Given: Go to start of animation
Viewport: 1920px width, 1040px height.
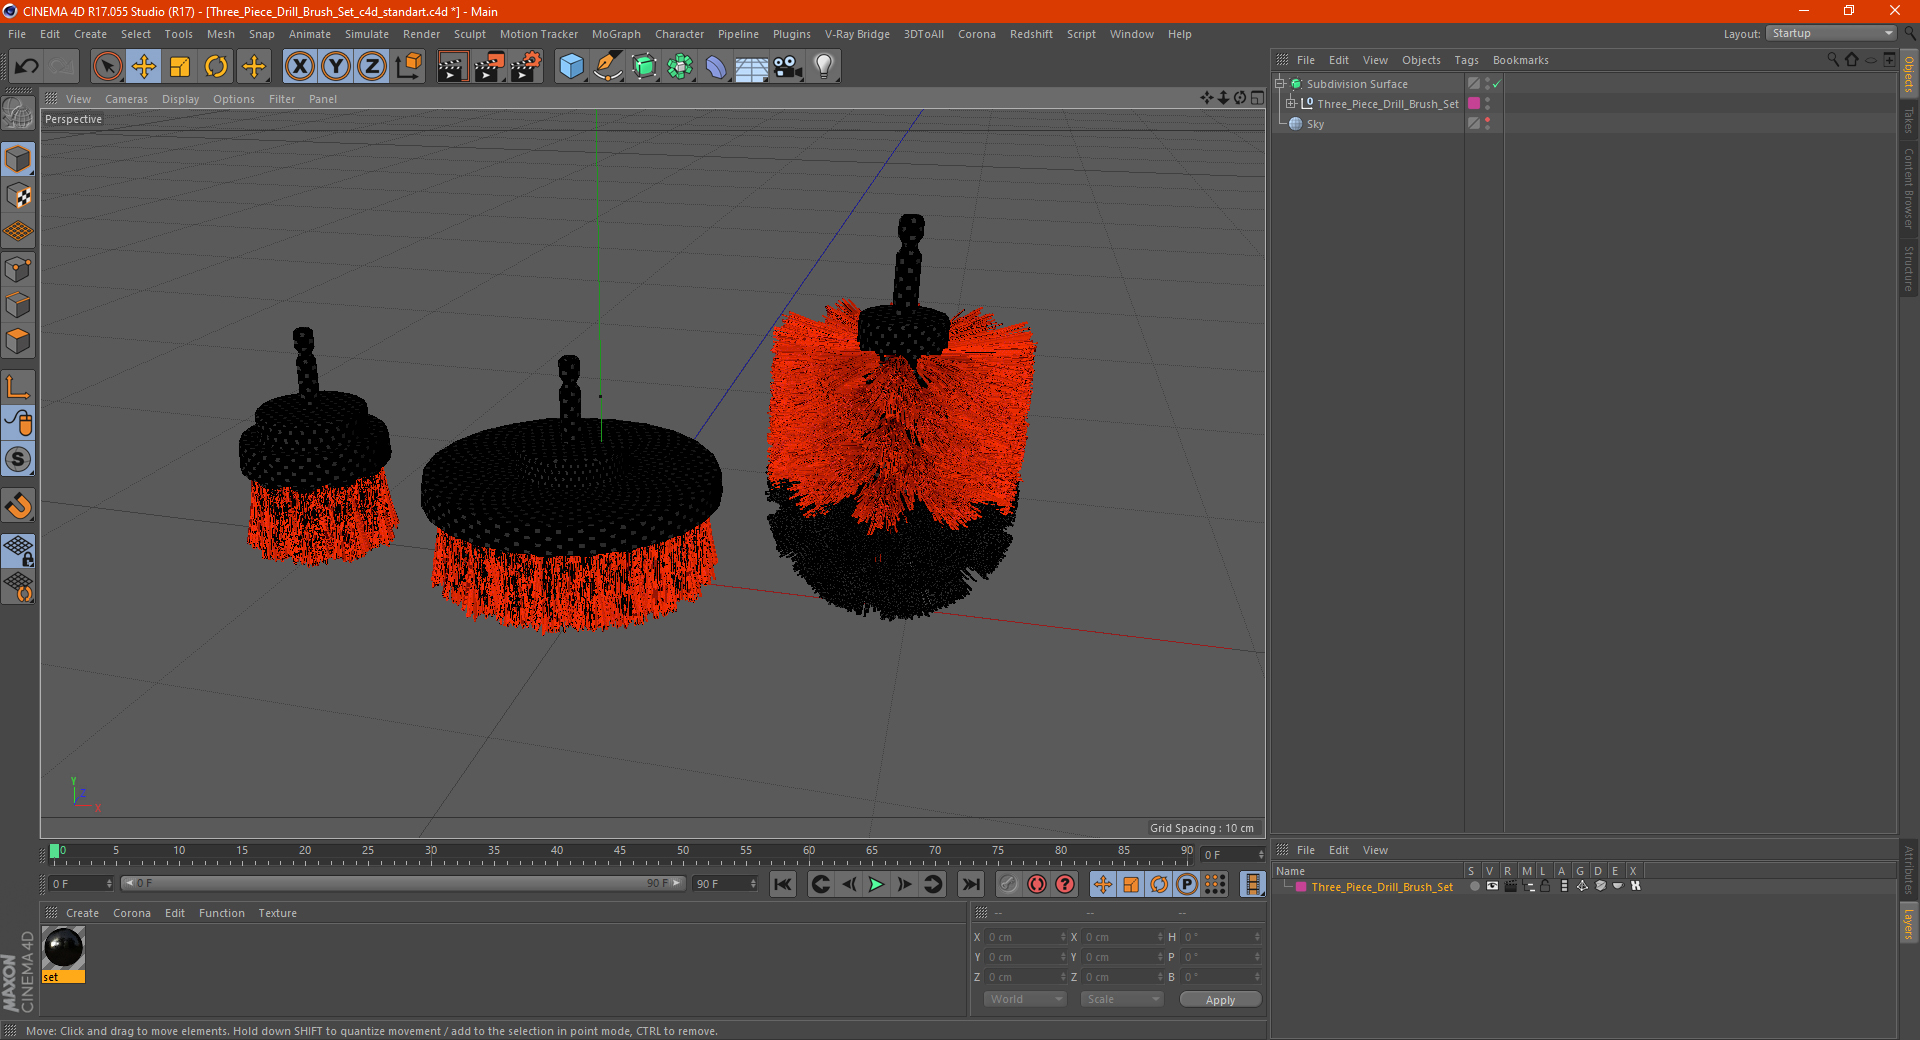Looking at the screenshot, I should [x=783, y=884].
